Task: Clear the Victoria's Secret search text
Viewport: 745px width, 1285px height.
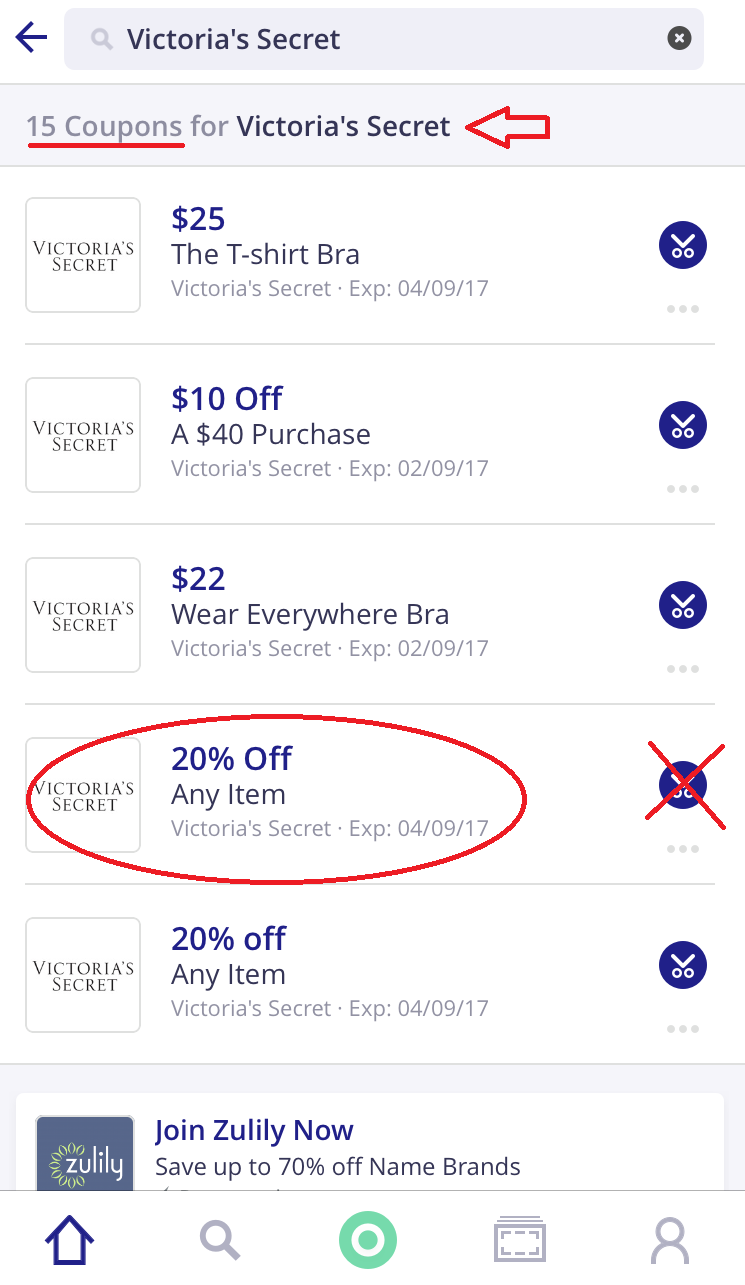Action: (679, 39)
